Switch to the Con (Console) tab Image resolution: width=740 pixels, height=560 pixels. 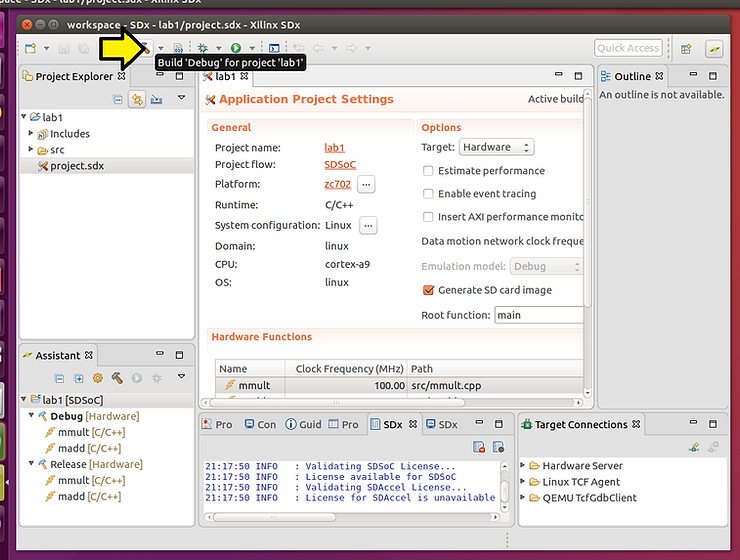260,424
